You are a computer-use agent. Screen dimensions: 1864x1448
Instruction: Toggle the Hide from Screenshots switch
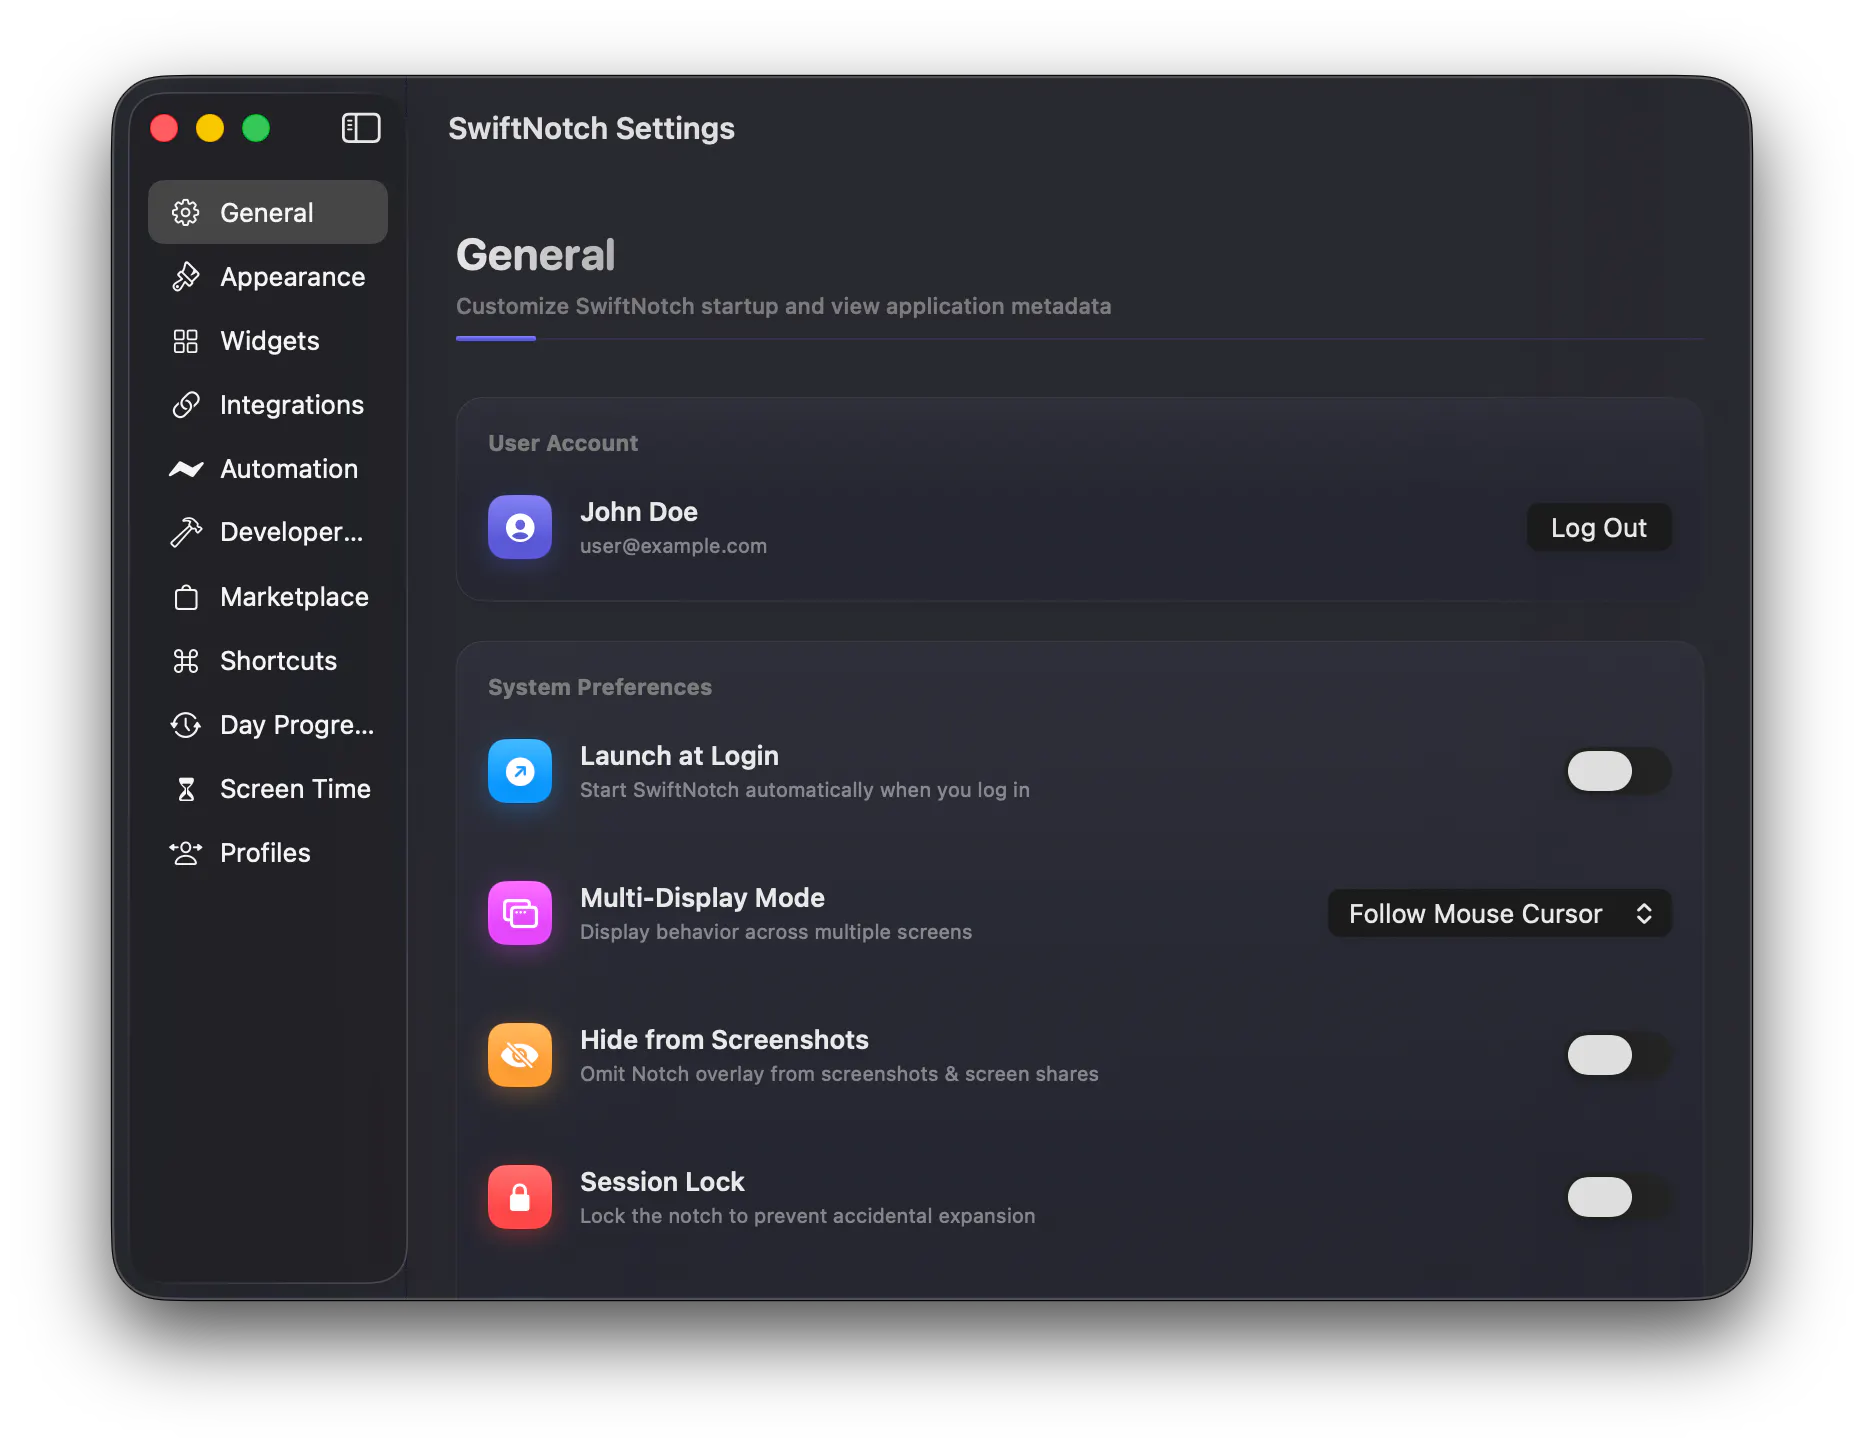[1618, 1055]
